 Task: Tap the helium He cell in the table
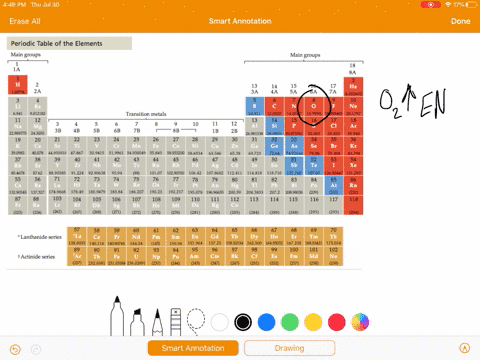click(353, 87)
